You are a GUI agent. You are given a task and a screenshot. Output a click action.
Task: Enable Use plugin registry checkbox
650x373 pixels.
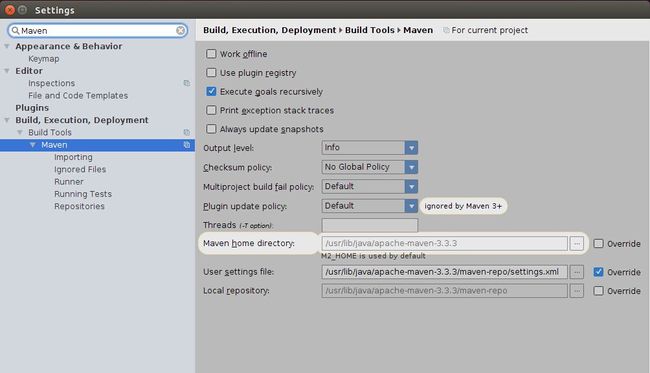pyautogui.click(x=211, y=73)
